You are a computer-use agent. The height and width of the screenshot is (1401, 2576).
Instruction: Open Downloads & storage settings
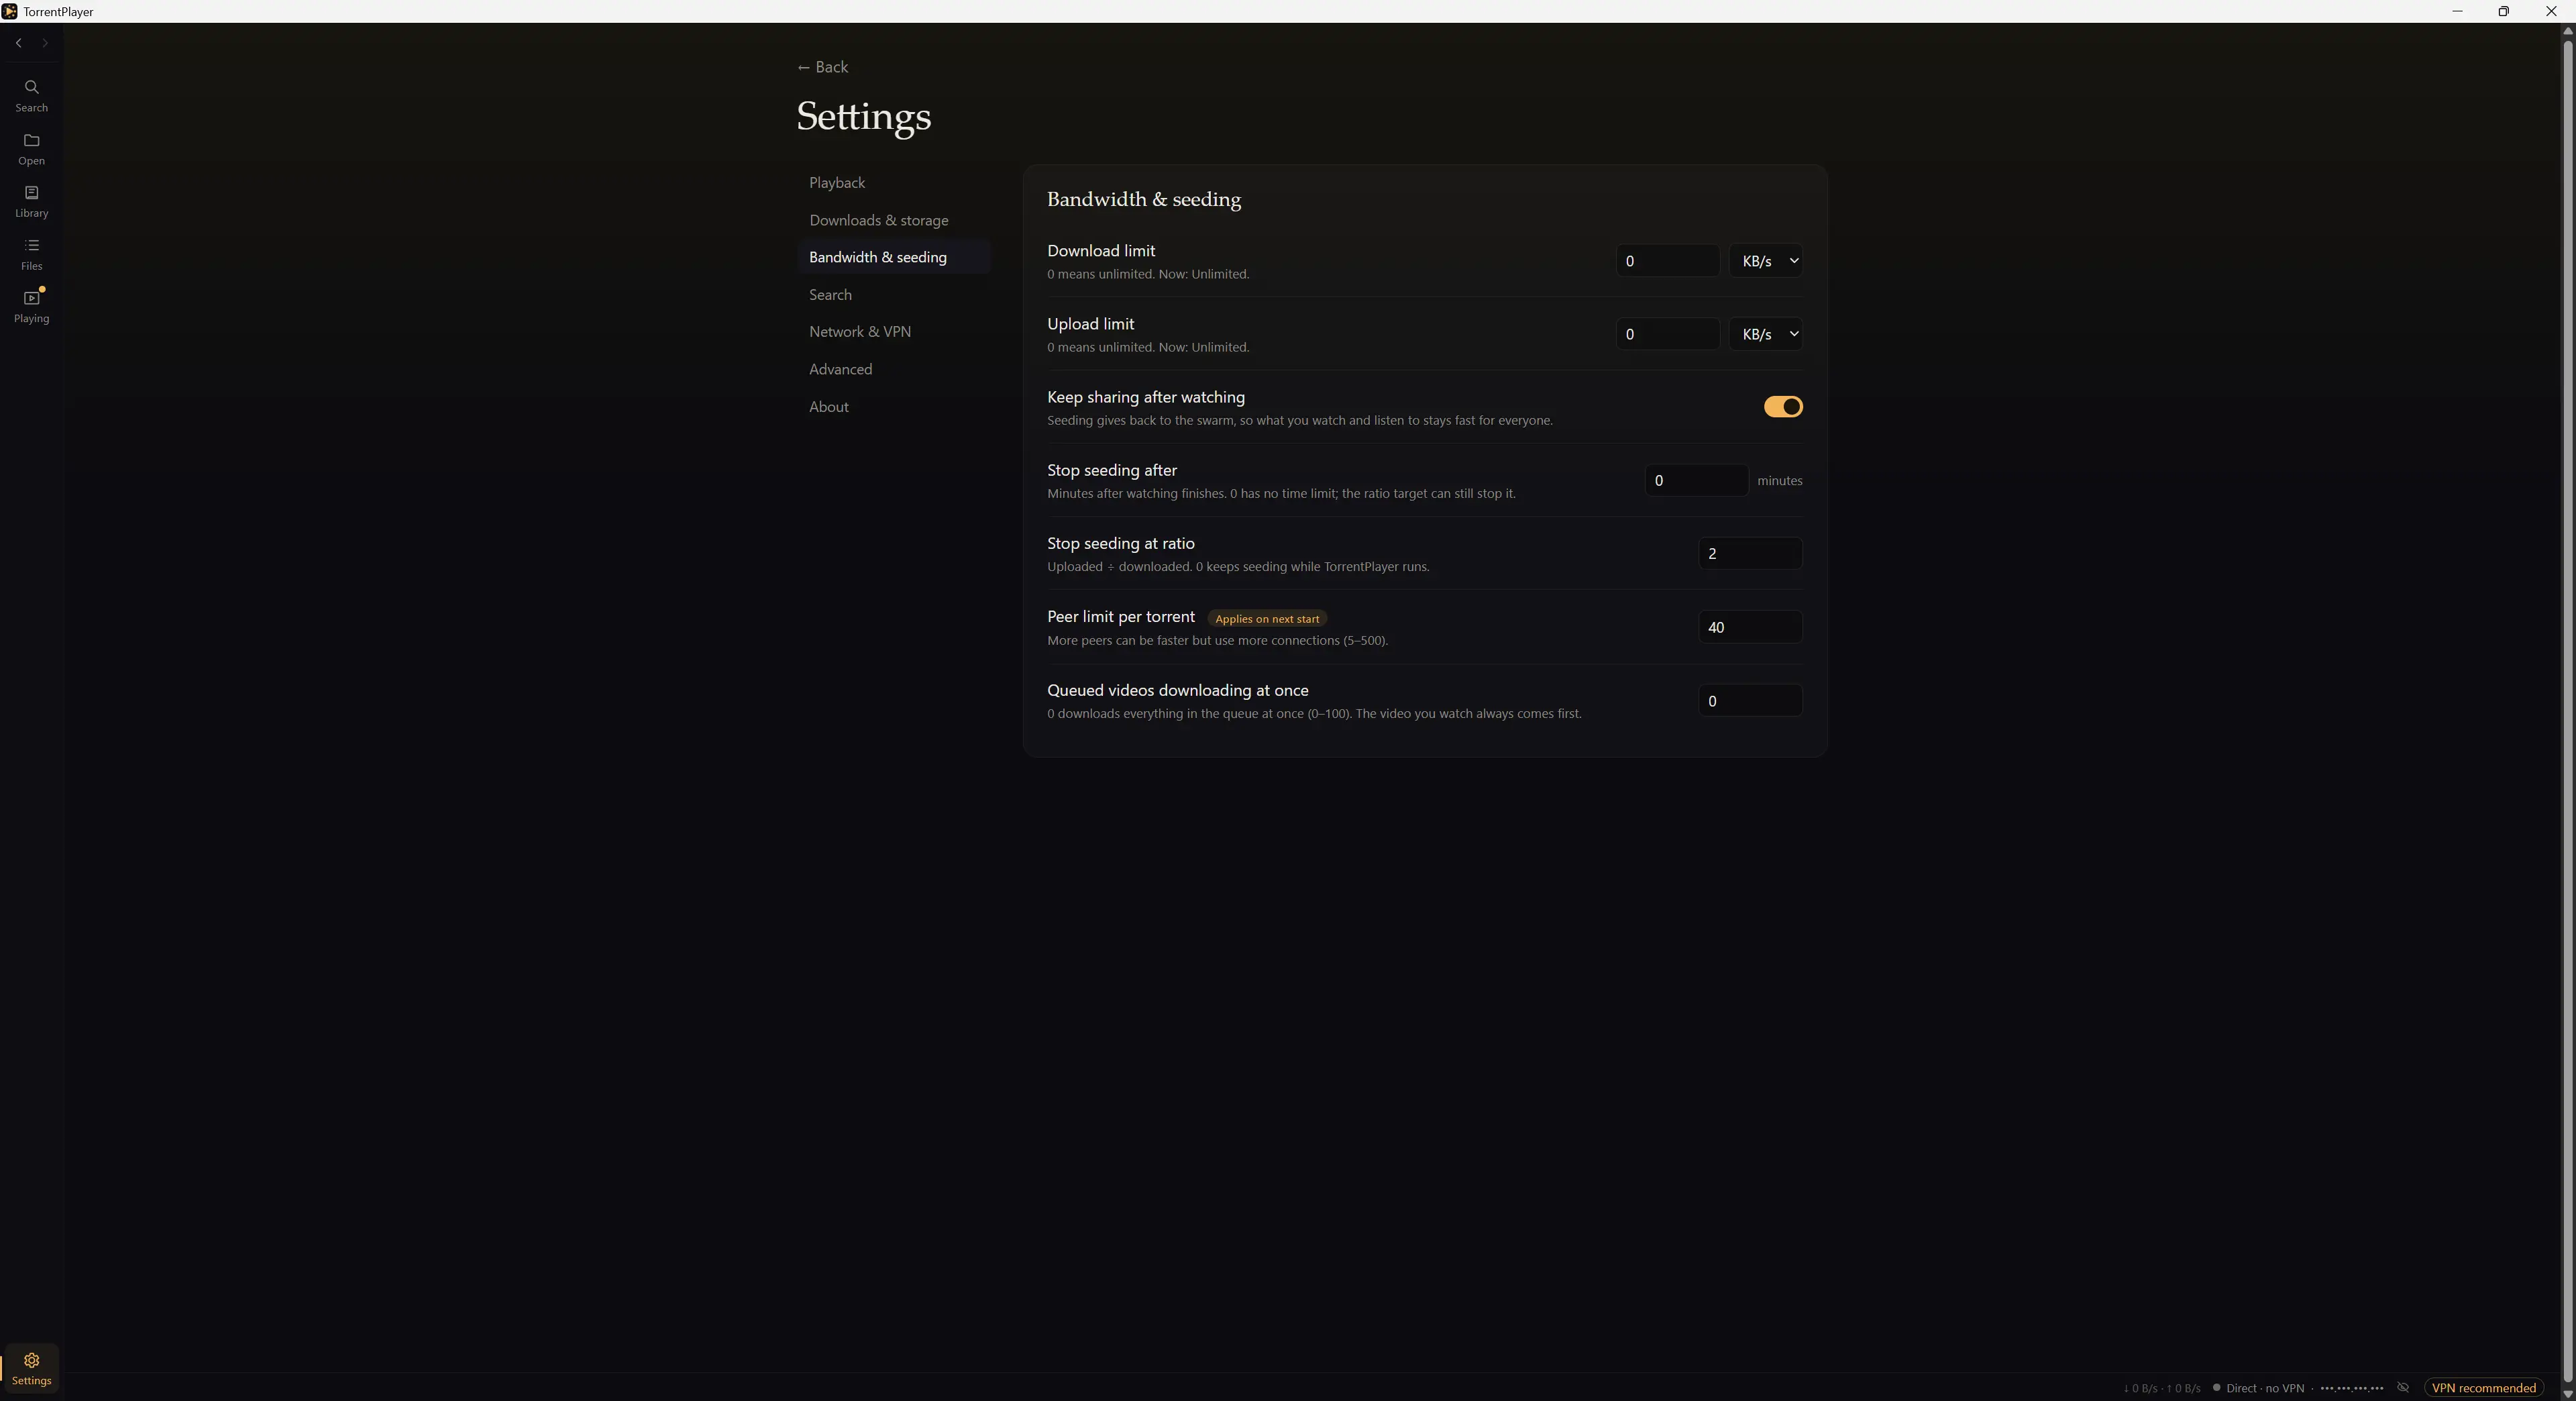893,220
